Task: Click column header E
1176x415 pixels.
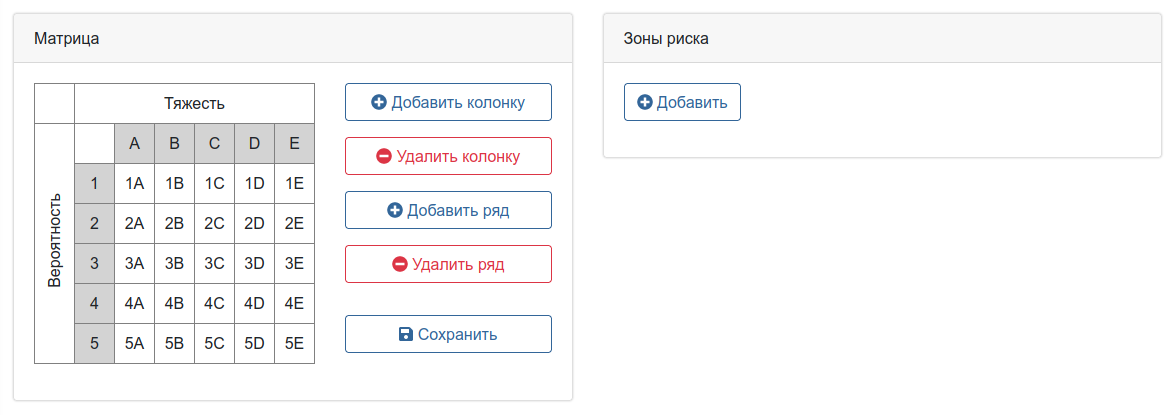Action: click(x=294, y=144)
